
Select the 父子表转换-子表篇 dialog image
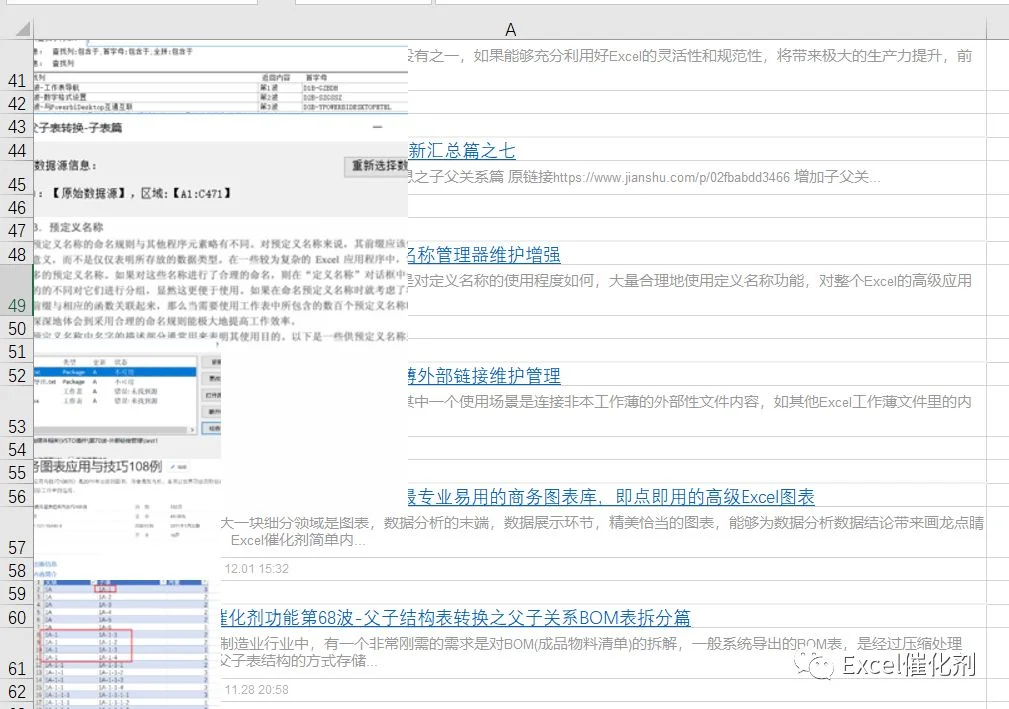point(221,165)
